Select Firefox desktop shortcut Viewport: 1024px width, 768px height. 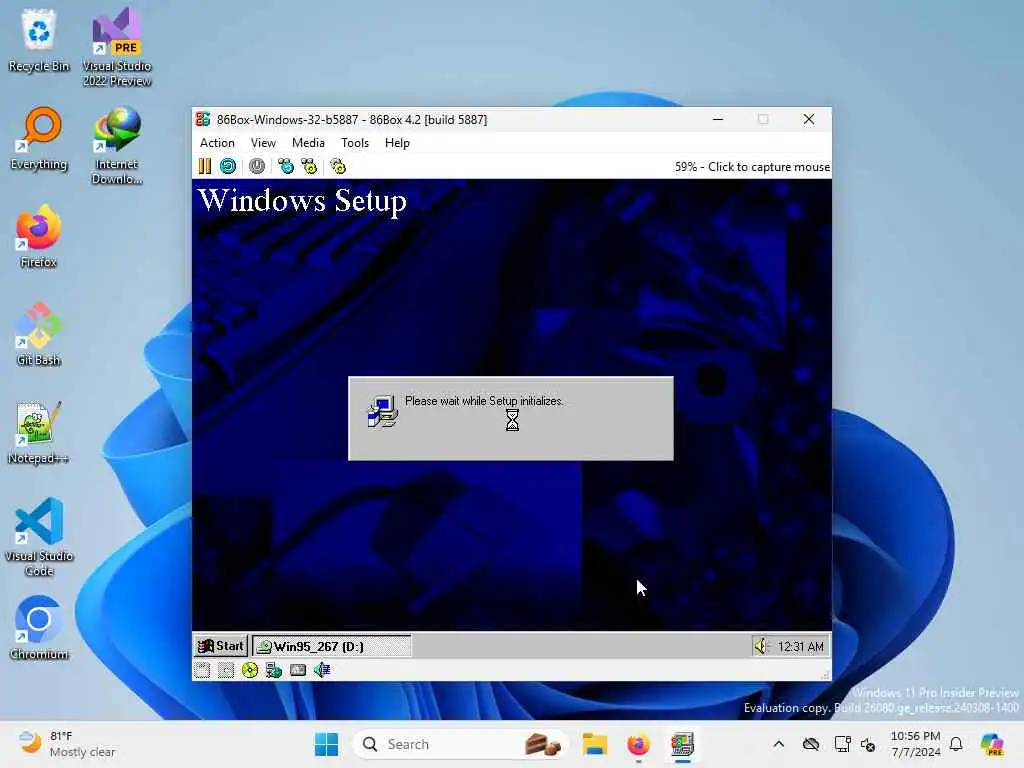(x=39, y=236)
